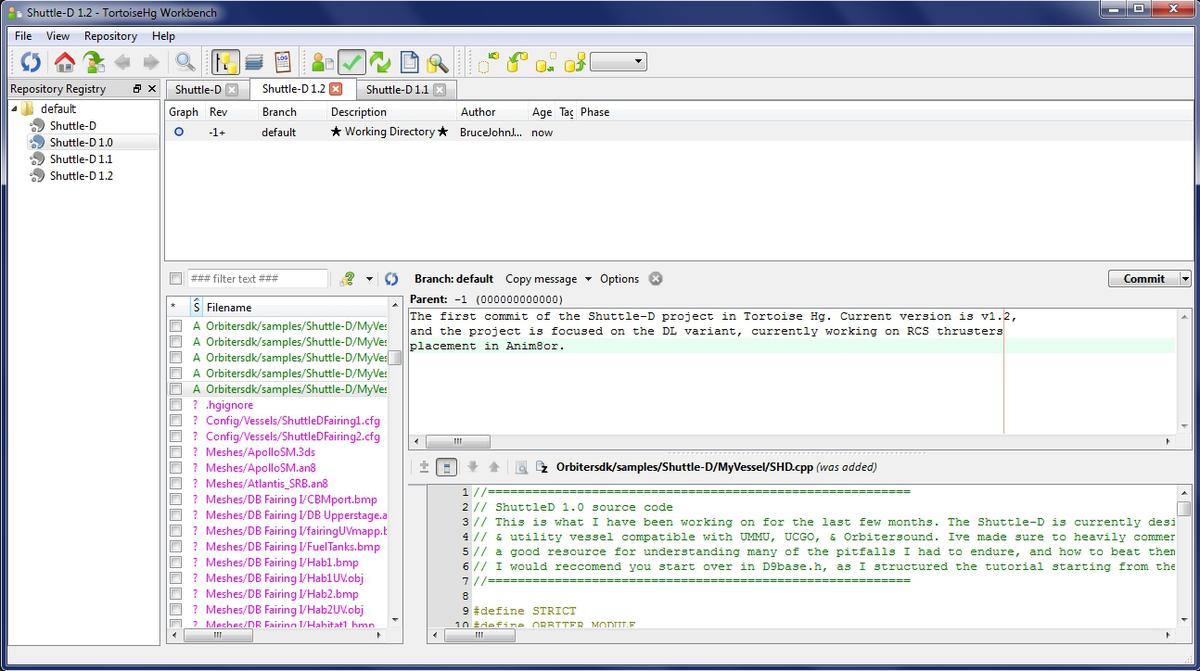Select Shuttle-D 1.0 in Repository Registry
The height and width of the screenshot is (671, 1200).
(x=80, y=142)
